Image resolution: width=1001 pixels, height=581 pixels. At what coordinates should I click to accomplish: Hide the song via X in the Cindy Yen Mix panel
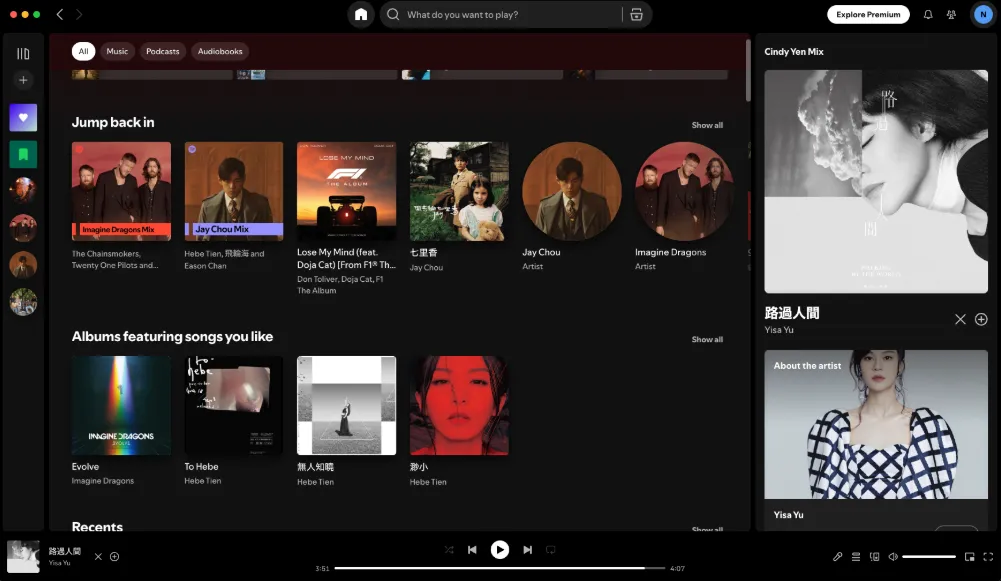(960, 319)
